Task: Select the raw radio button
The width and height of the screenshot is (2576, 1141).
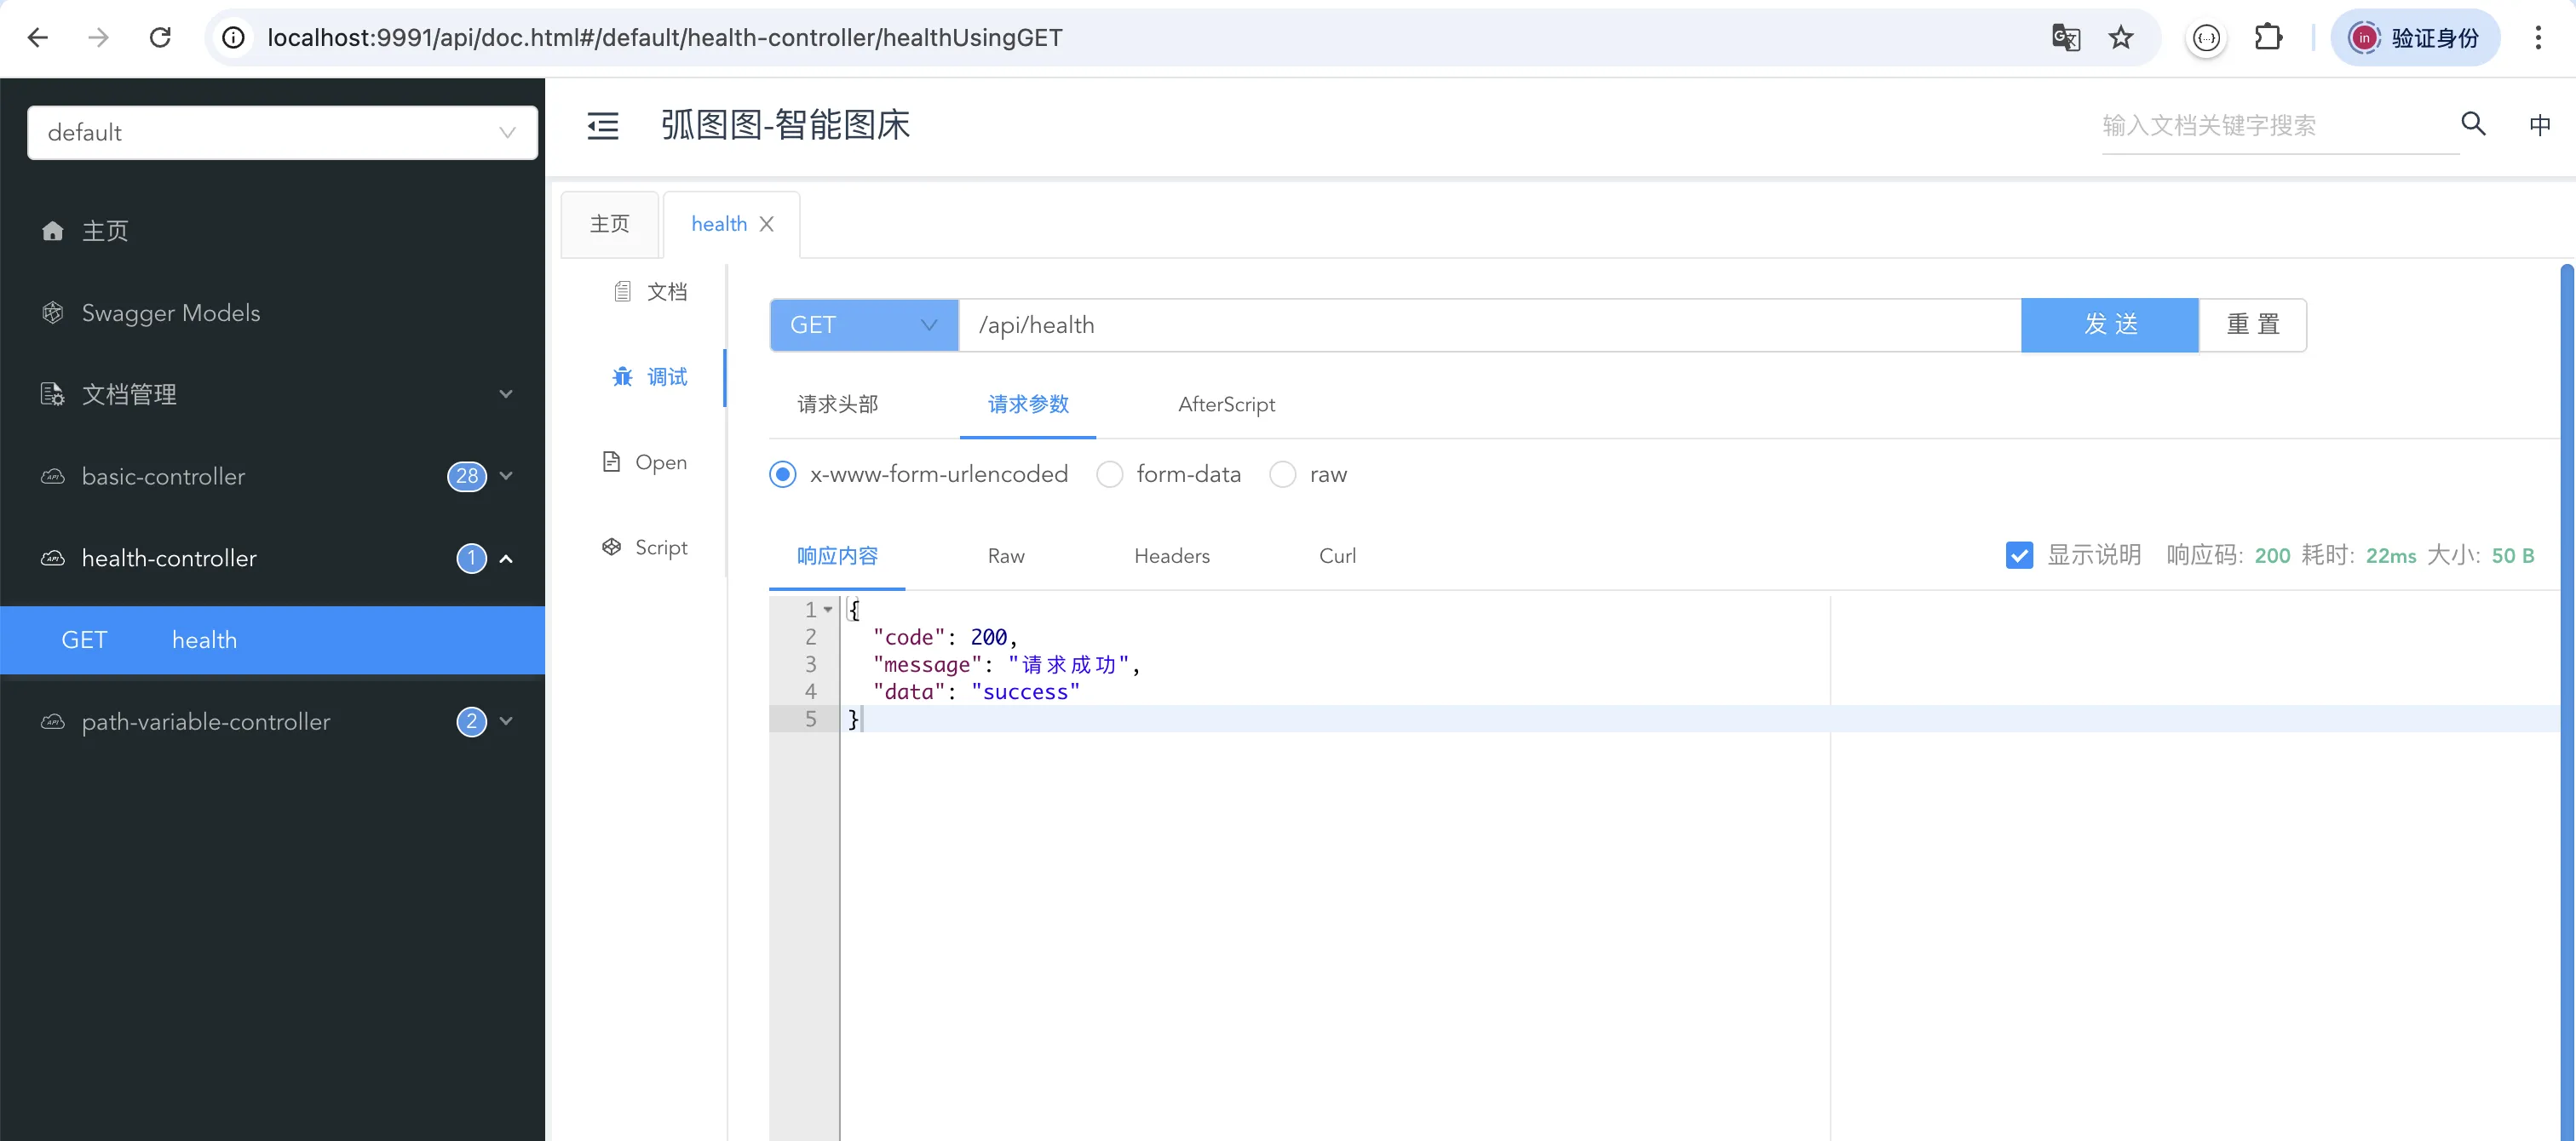Action: (1282, 474)
